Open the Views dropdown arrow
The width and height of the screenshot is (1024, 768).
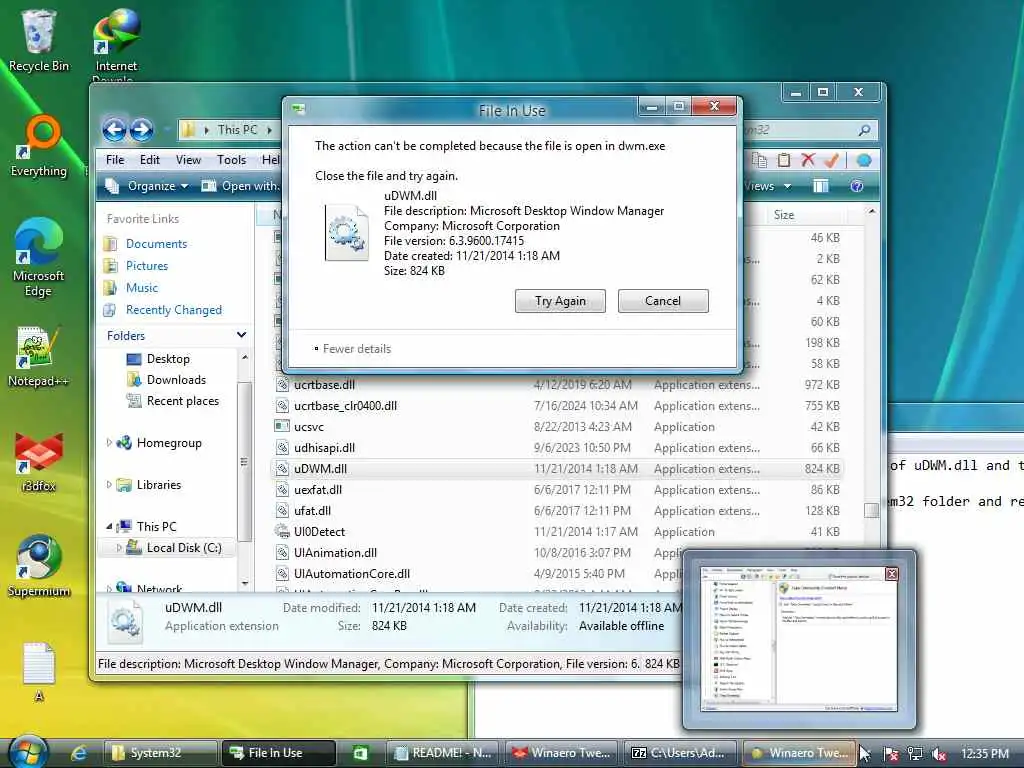coord(788,186)
